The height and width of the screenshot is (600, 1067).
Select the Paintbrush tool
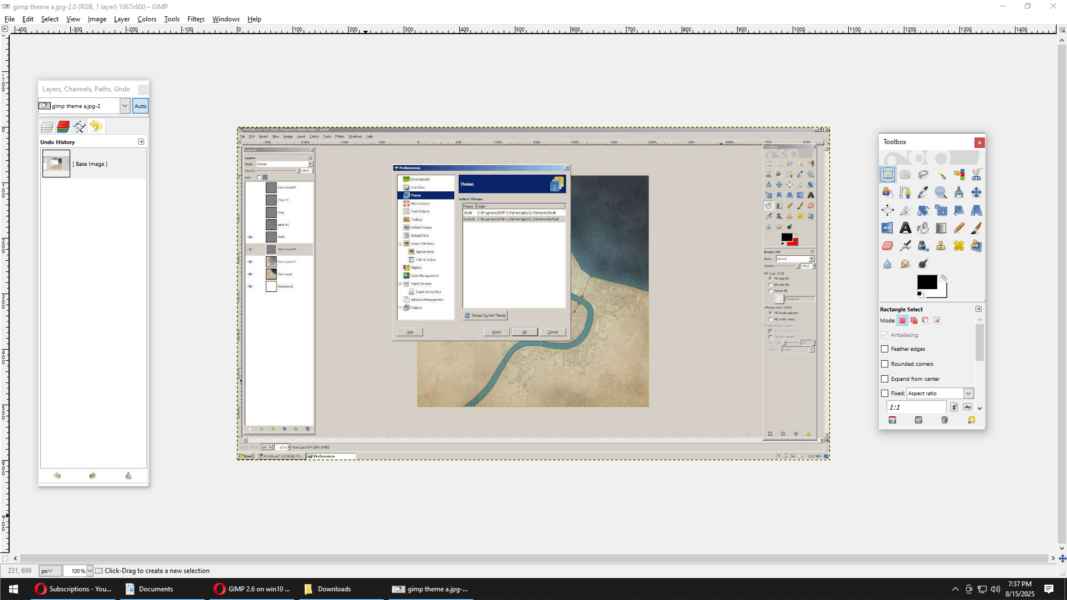coord(976,228)
